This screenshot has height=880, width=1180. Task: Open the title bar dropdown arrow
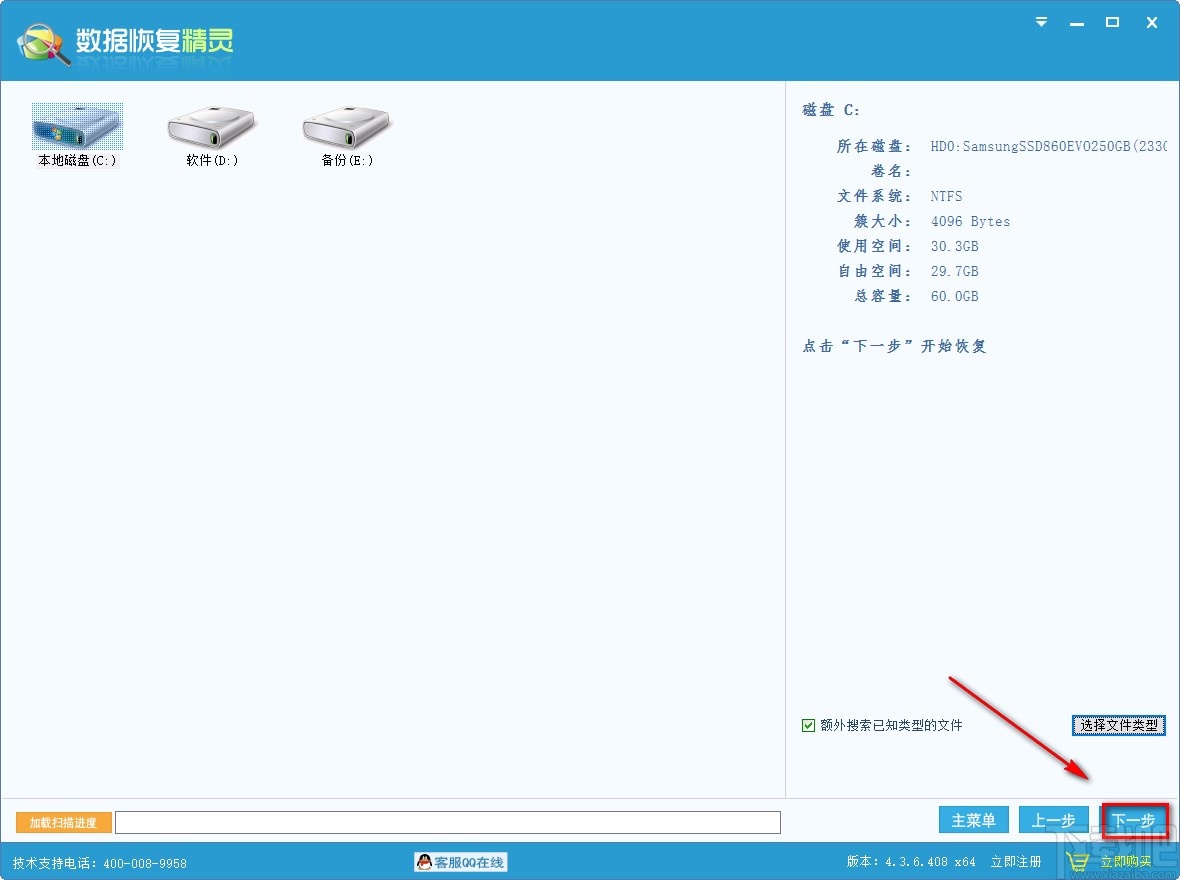(x=1041, y=22)
